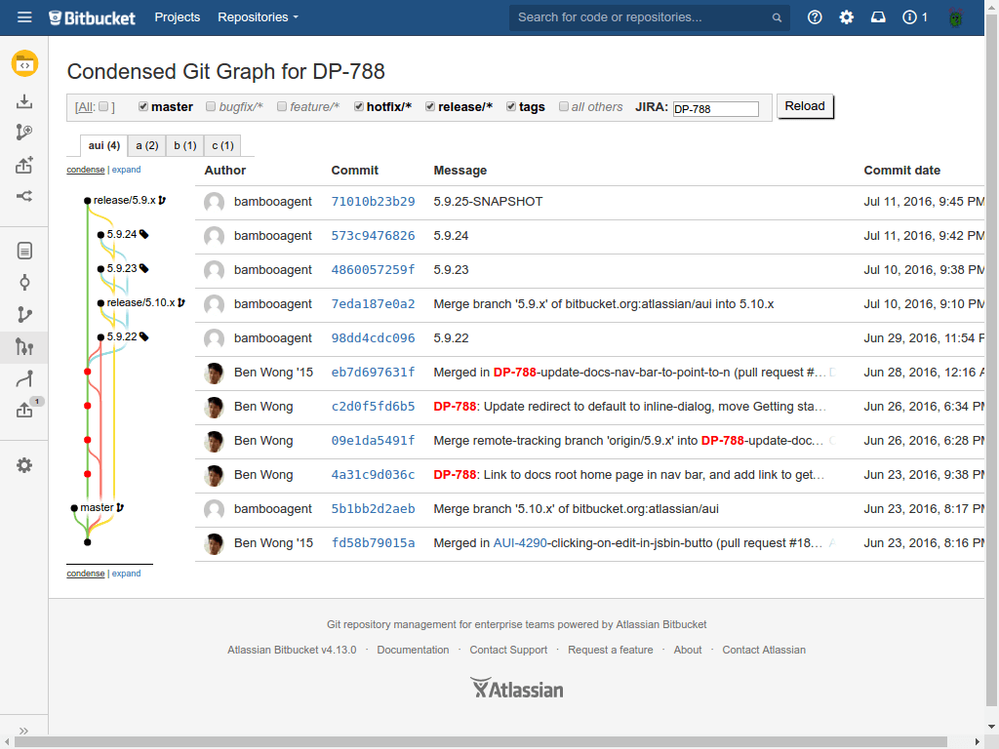Click in the JIRA key input field
999x749 pixels.
[715, 109]
